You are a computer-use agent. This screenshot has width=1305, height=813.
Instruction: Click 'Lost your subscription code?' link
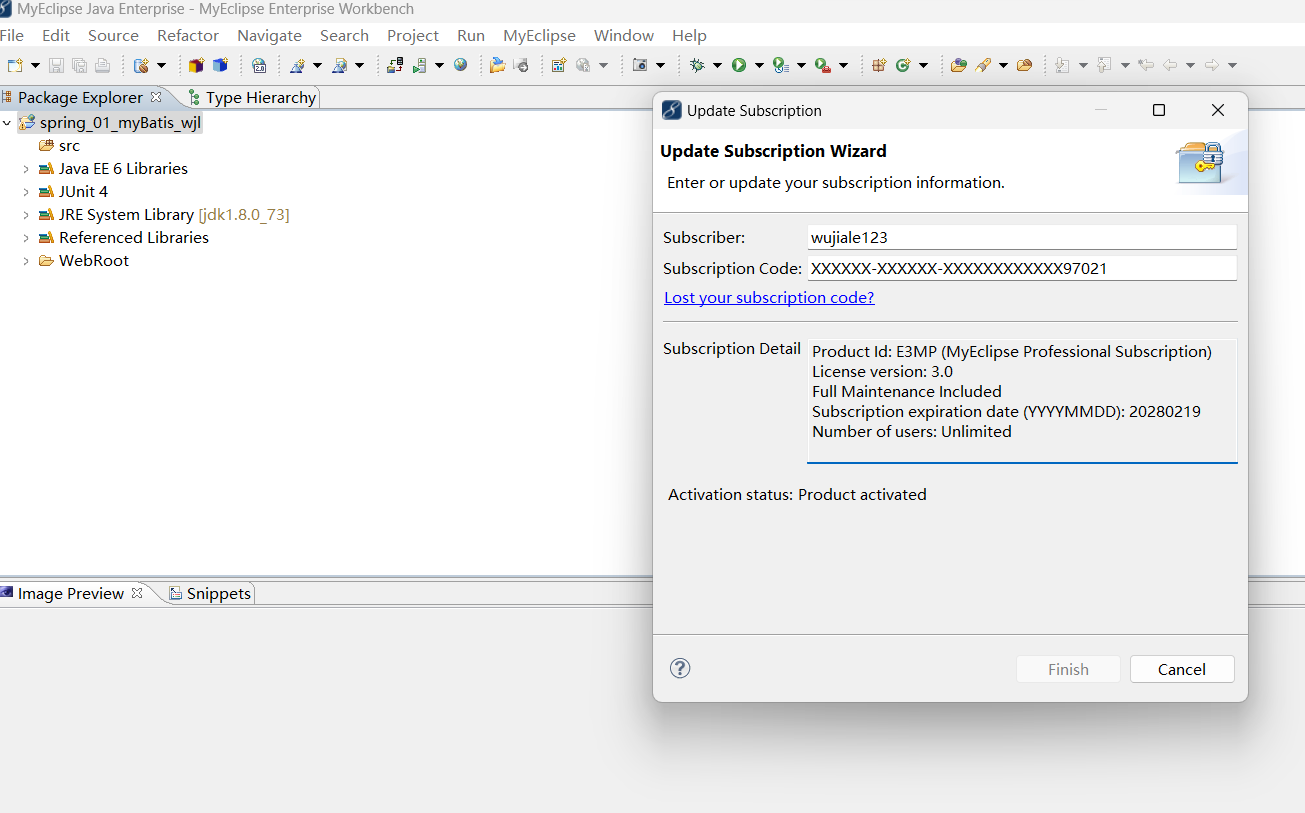(x=769, y=297)
